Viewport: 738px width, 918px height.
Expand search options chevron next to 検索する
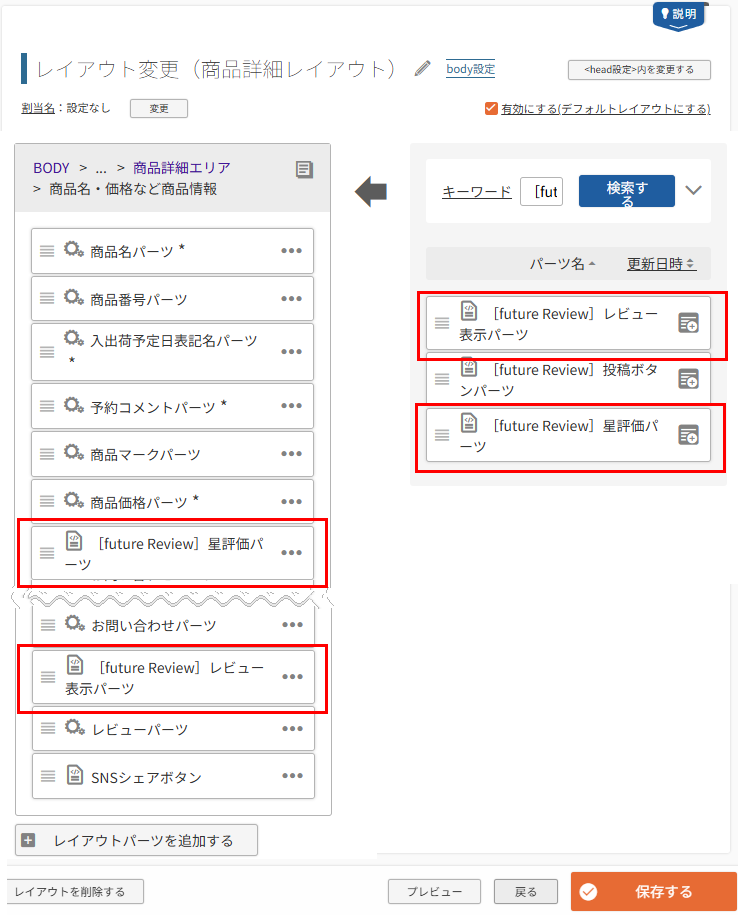coord(694,190)
